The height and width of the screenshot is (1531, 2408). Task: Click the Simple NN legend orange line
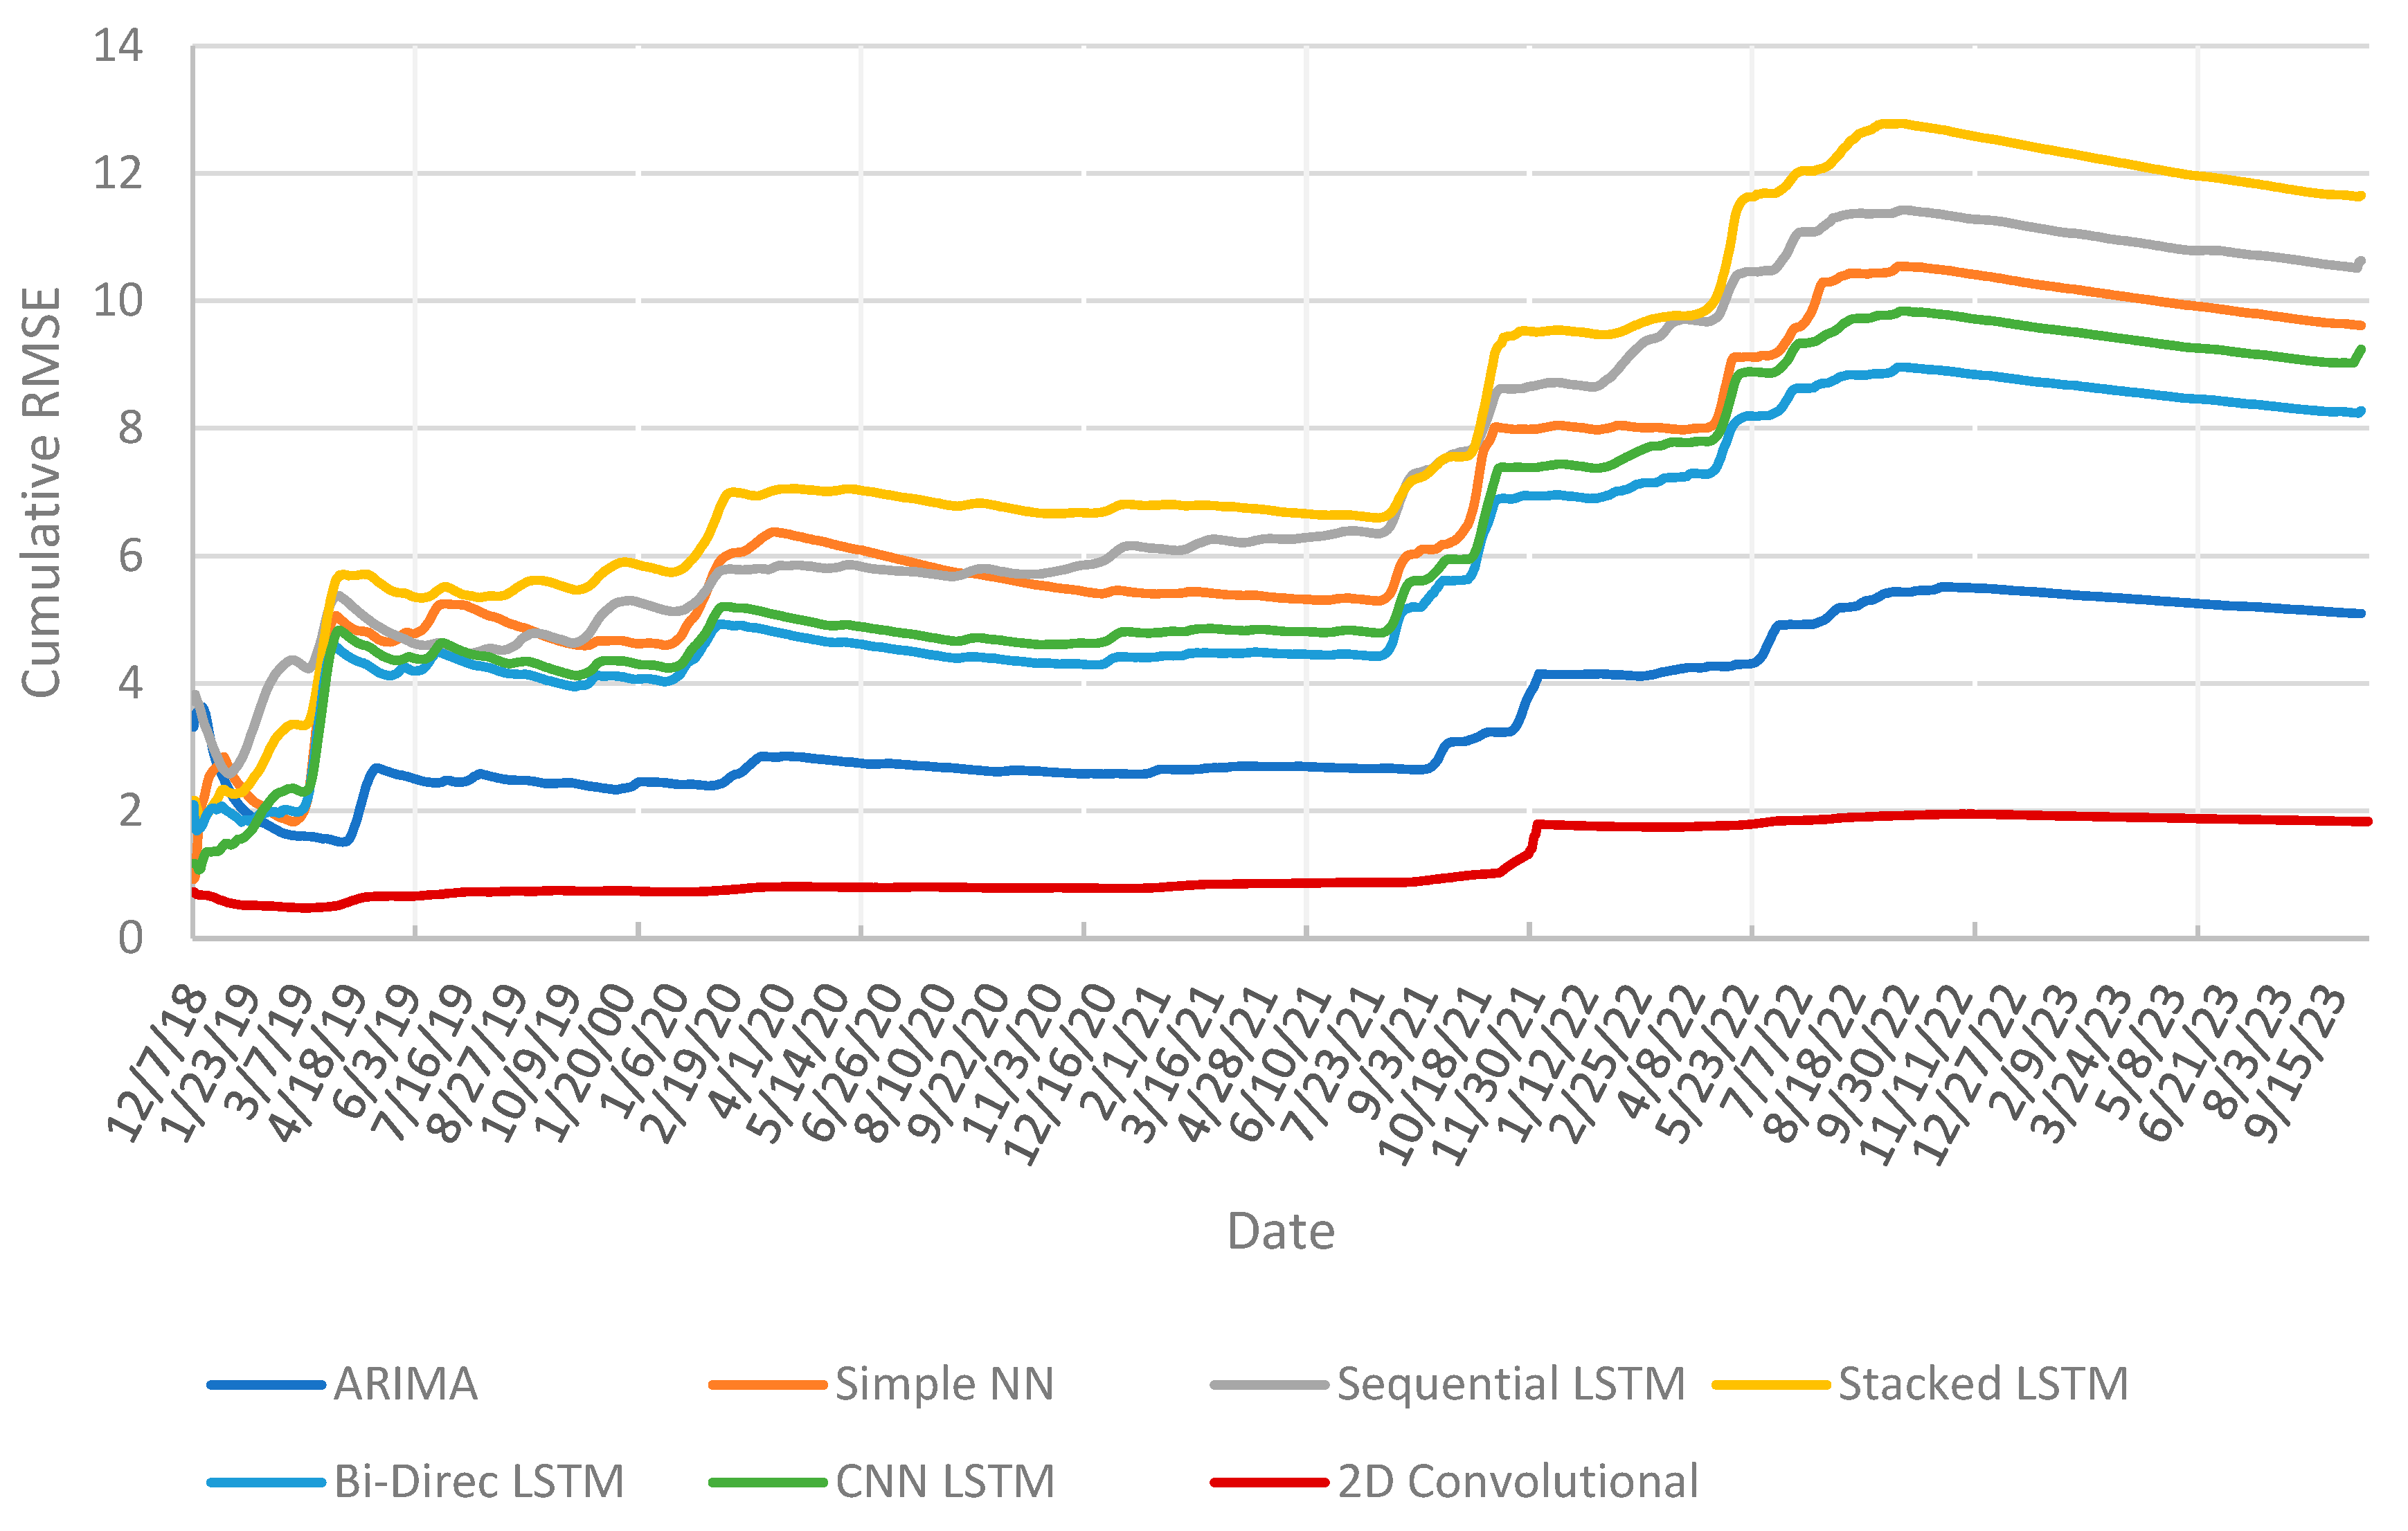767,1385
